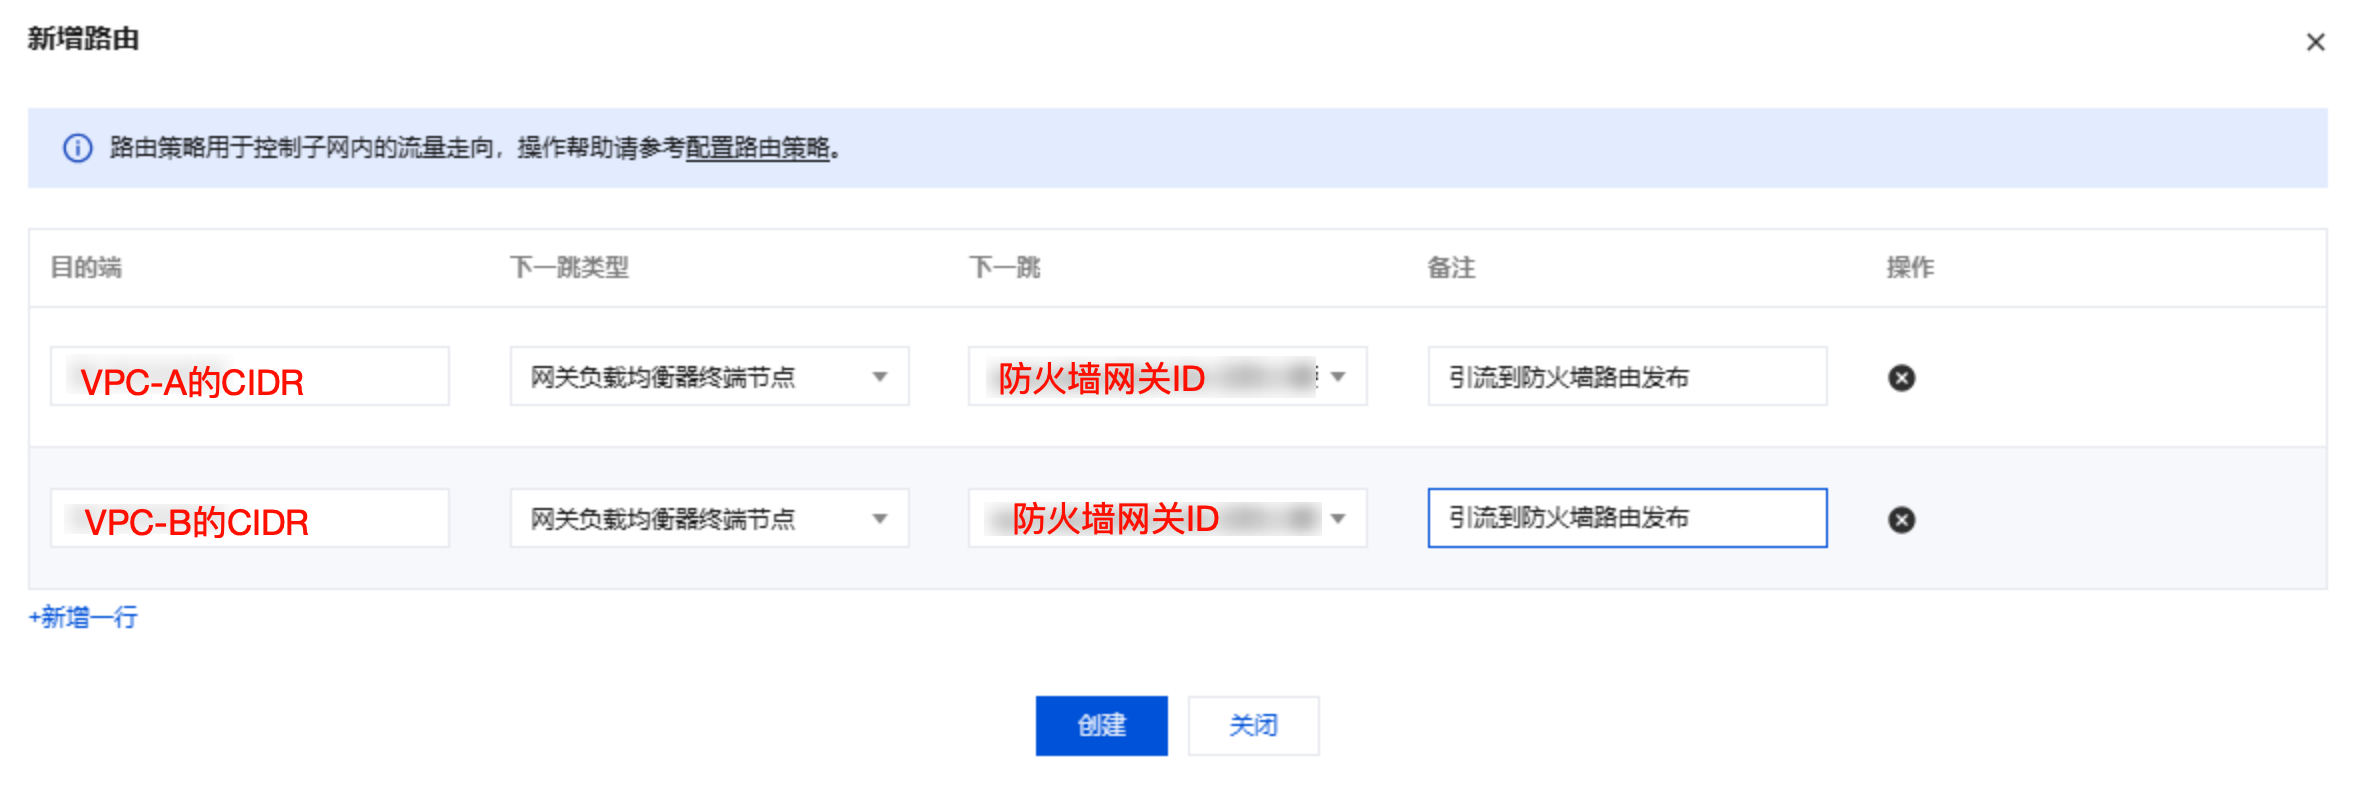Focus the VPC-B的CIDR destination field
The width and height of the screenshot is (2364, 792).
(249, 519)
